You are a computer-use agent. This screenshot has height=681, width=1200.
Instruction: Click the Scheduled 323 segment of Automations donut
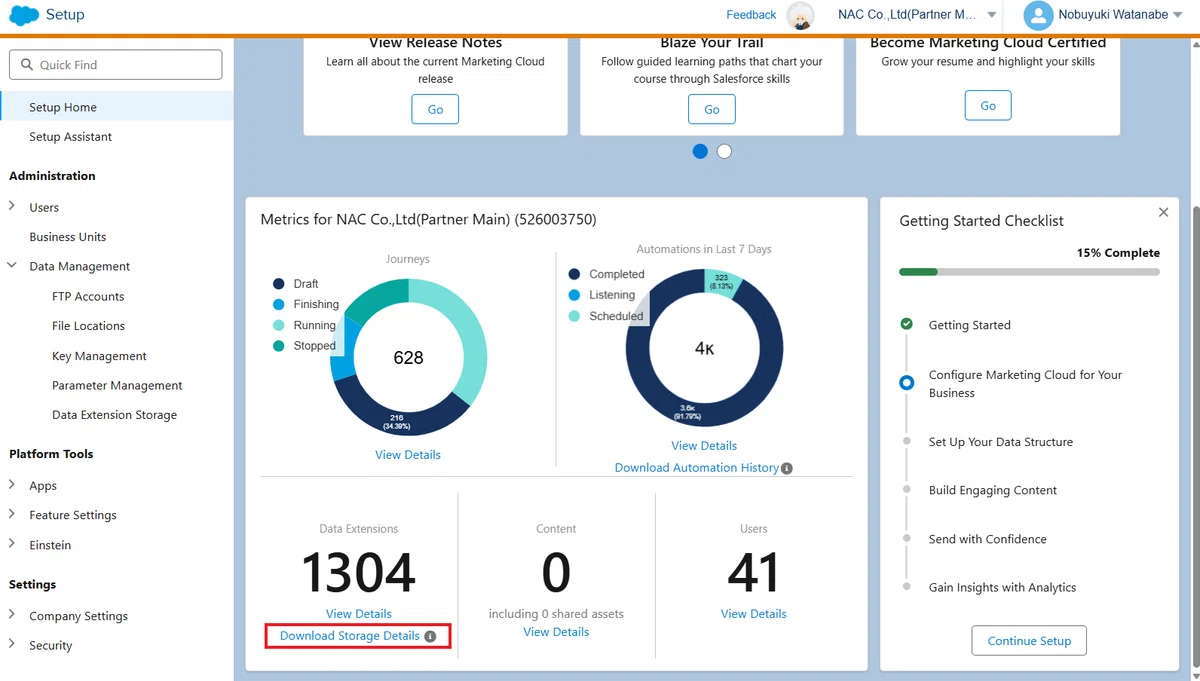pyautogui.click(x=721, y=282)
